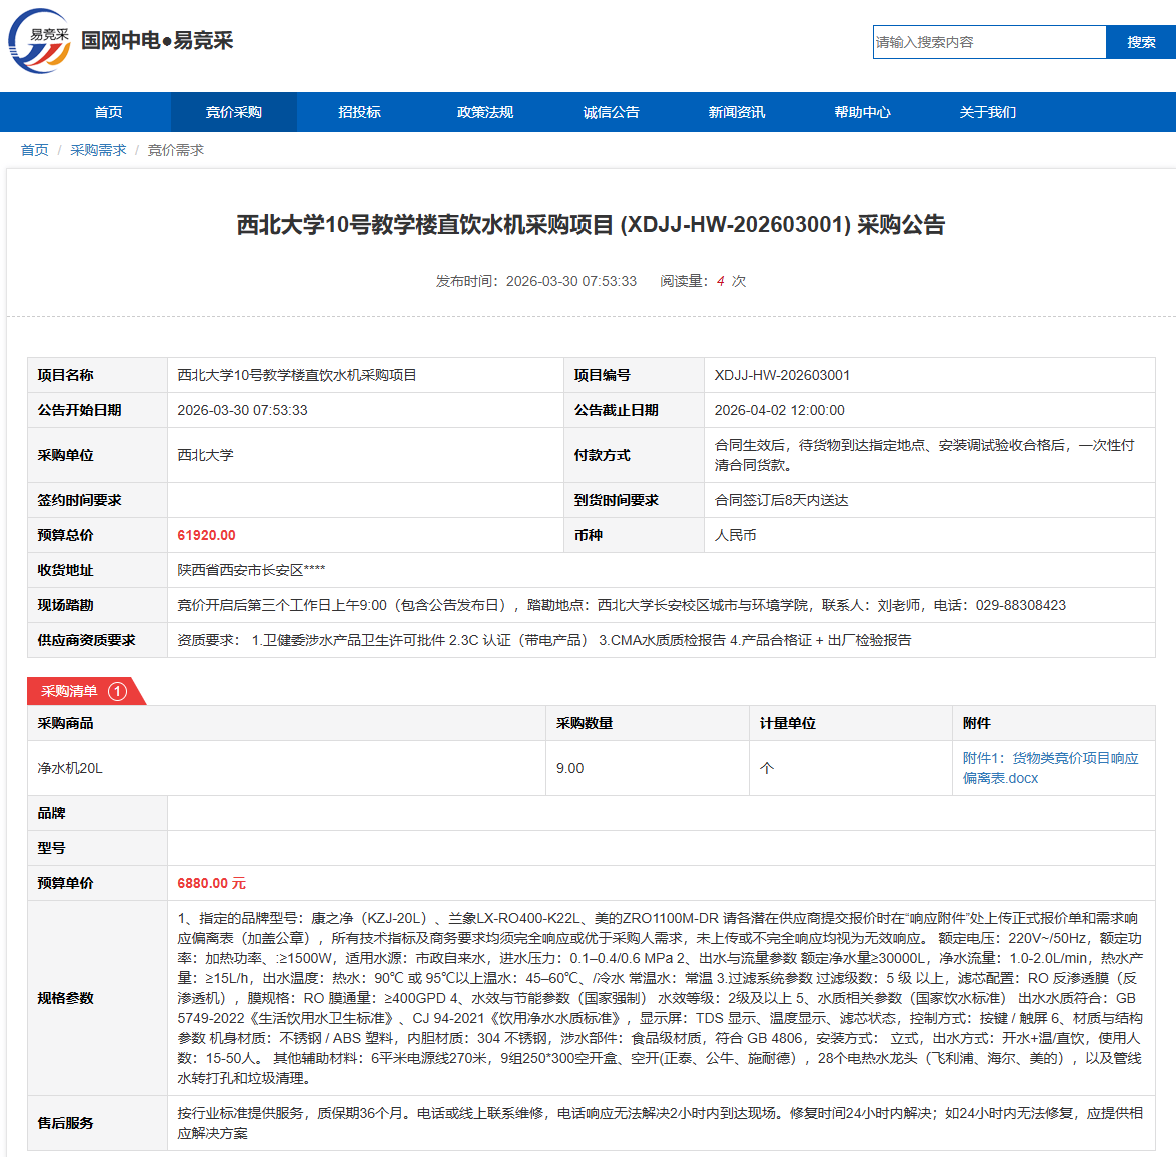The width and height of the screenshot is (1176, 1157).
Task: Focus the search content input field
Action: (x=988, y=42)
